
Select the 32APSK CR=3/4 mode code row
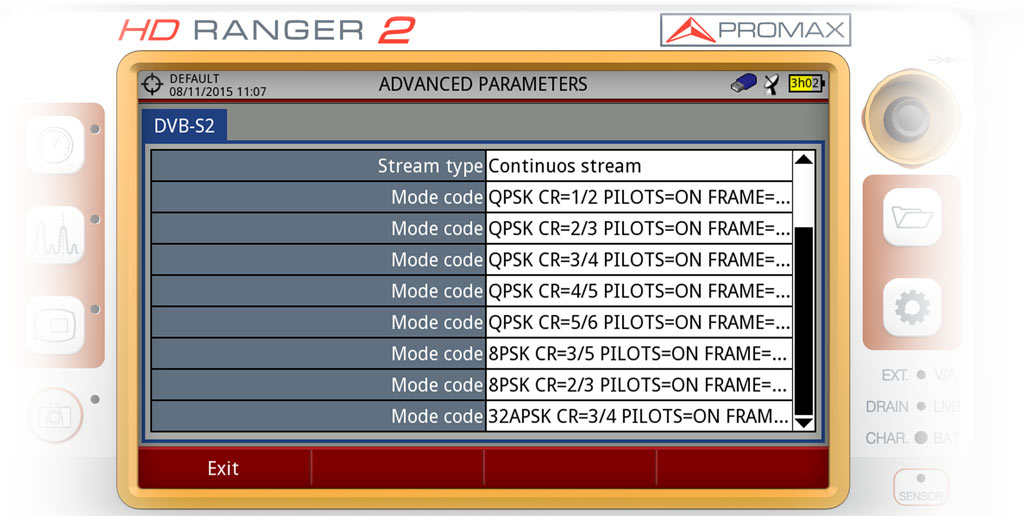pyautogui.click(x=471, y=416)
